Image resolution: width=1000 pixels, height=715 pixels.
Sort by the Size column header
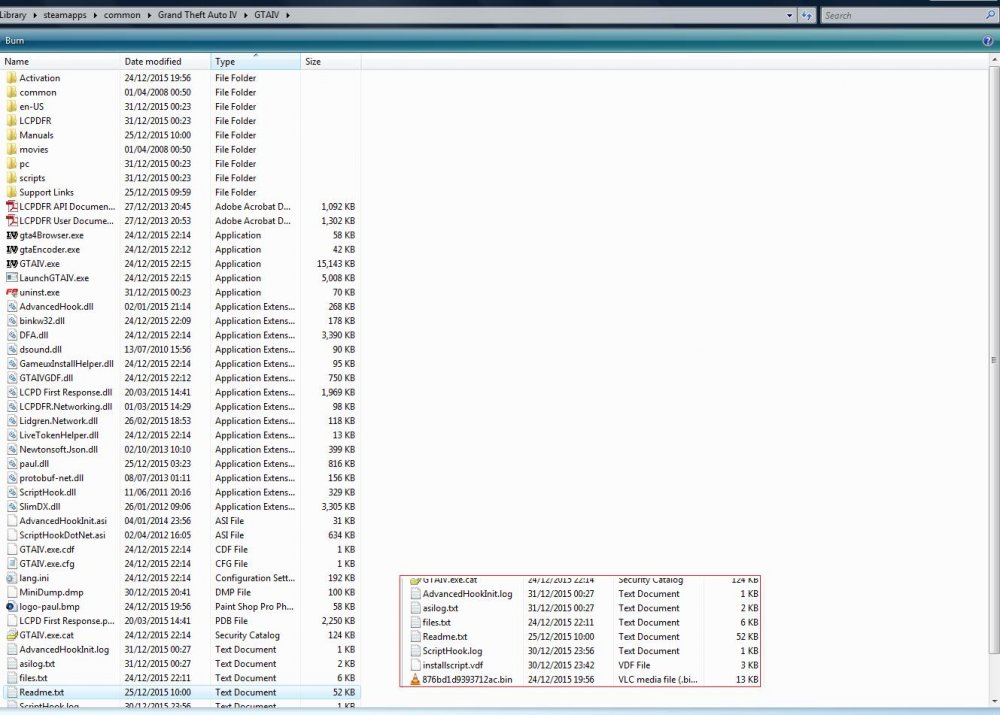(x=330, y=62)
